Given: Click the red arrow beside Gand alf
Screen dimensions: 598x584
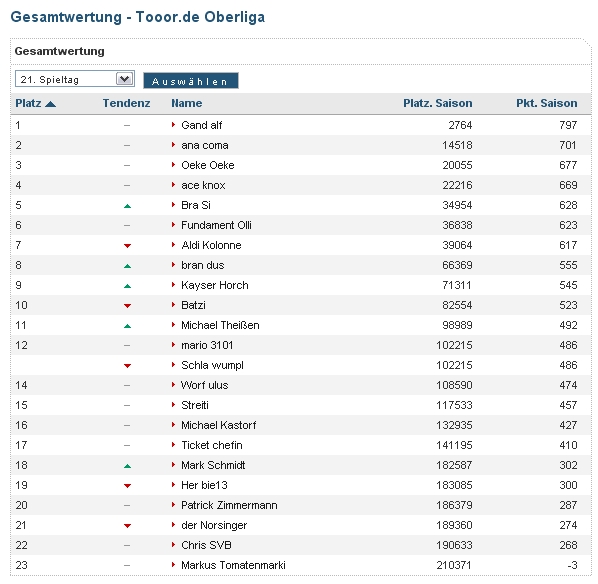Looking at the screenshot, I should pos(173,125).
